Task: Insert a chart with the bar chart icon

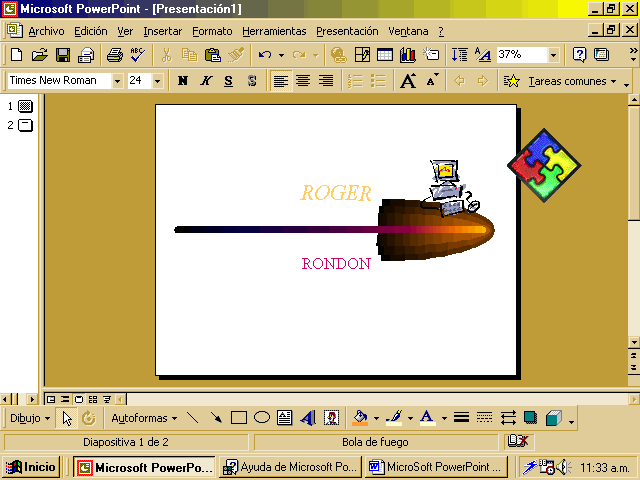Action: (408, 55)
